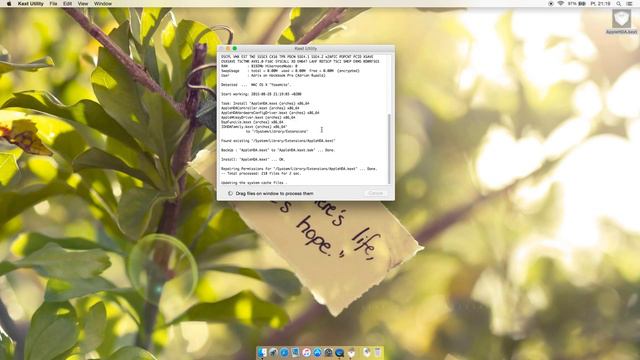The image size is (640, 360).
Task: Click the 'IOHDAFamily.kext' log line
Action: coord(254,127)
